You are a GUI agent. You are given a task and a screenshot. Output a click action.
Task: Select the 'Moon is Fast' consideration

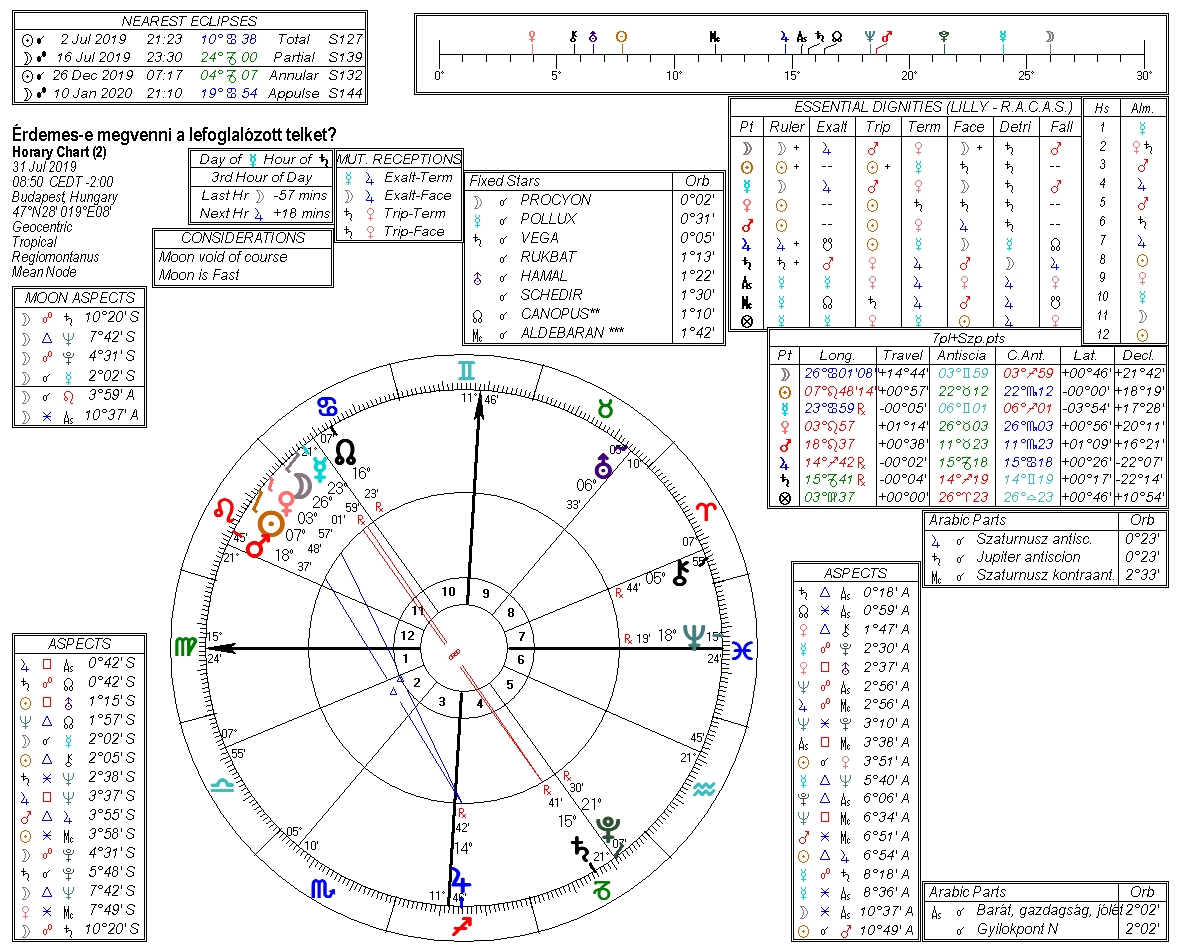pos(199,275)
